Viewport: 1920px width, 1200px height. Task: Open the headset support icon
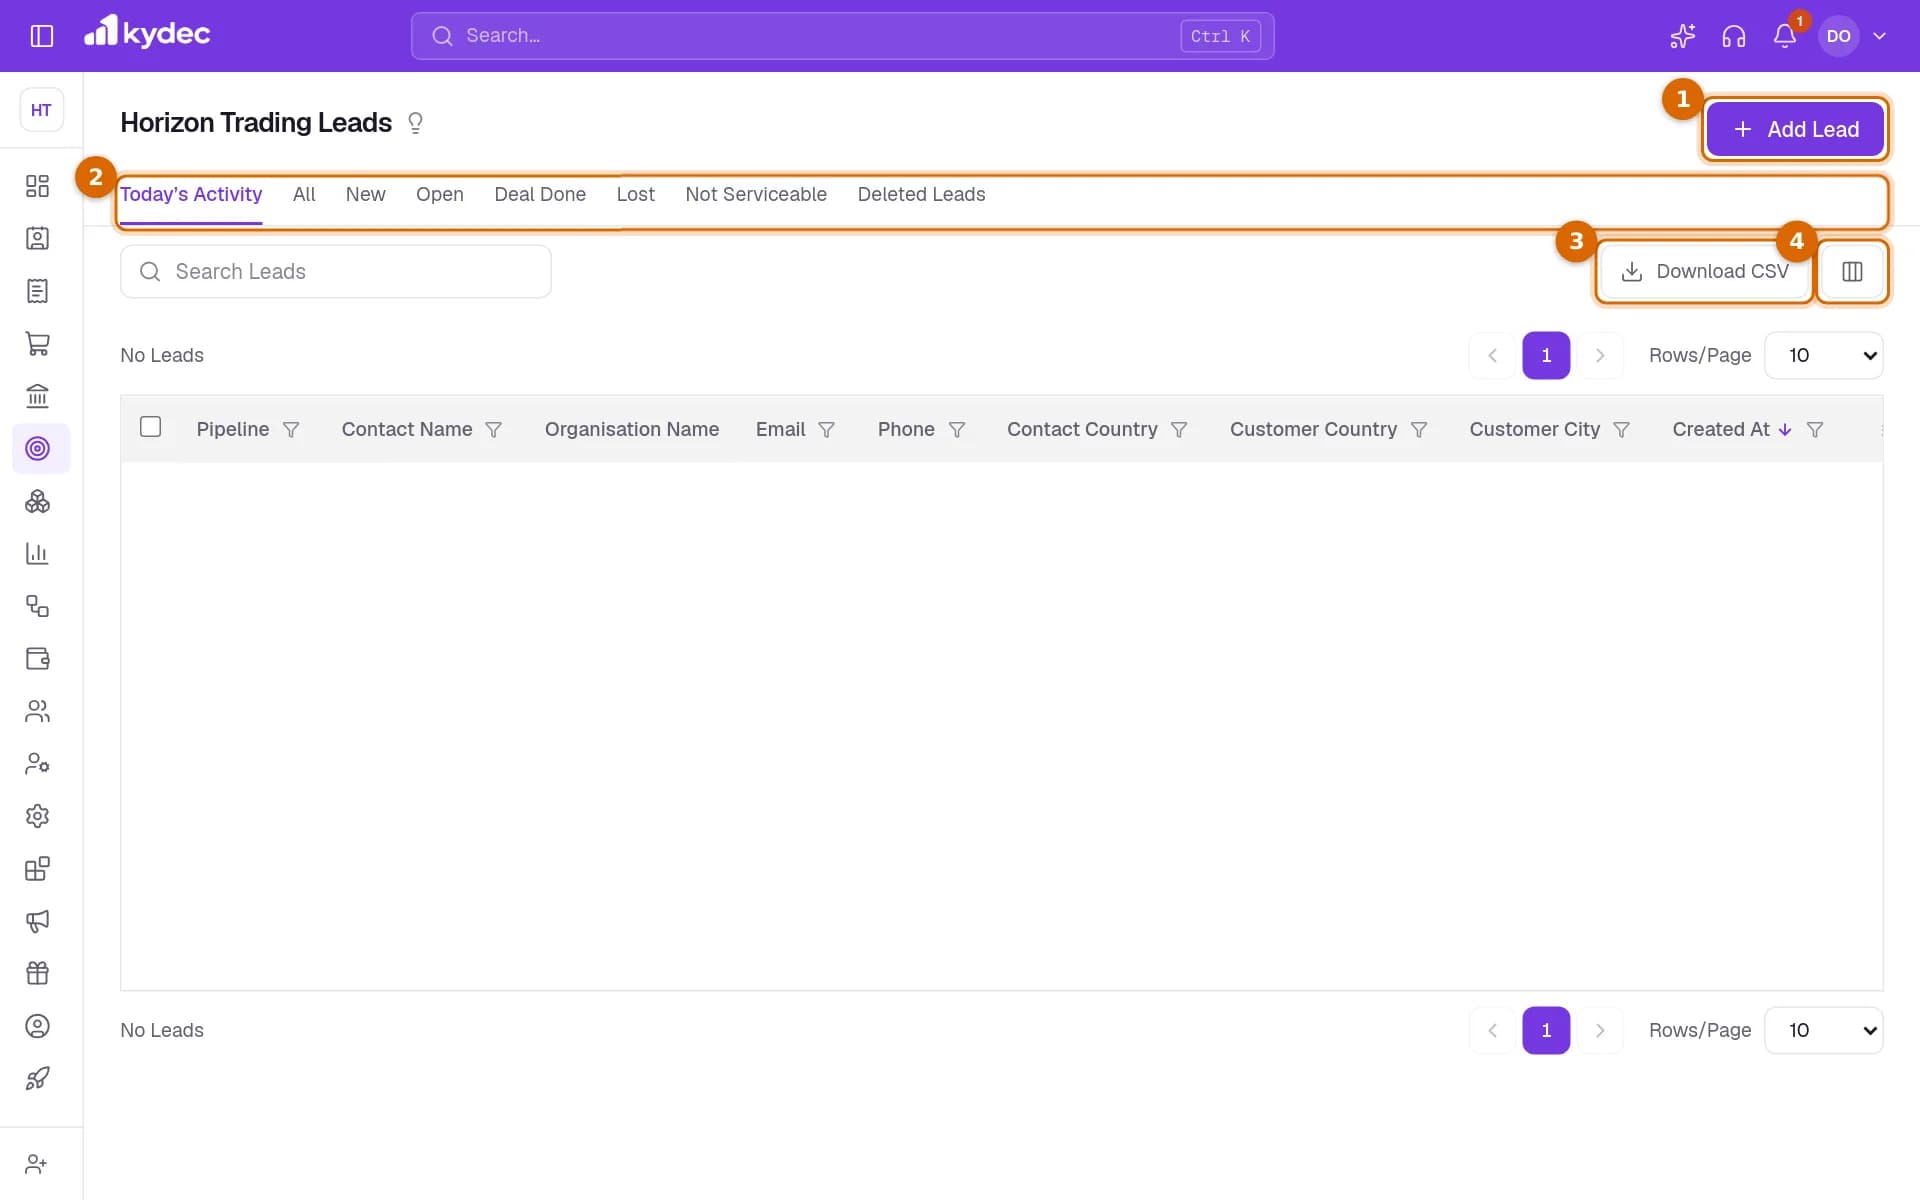(1734, 36)
